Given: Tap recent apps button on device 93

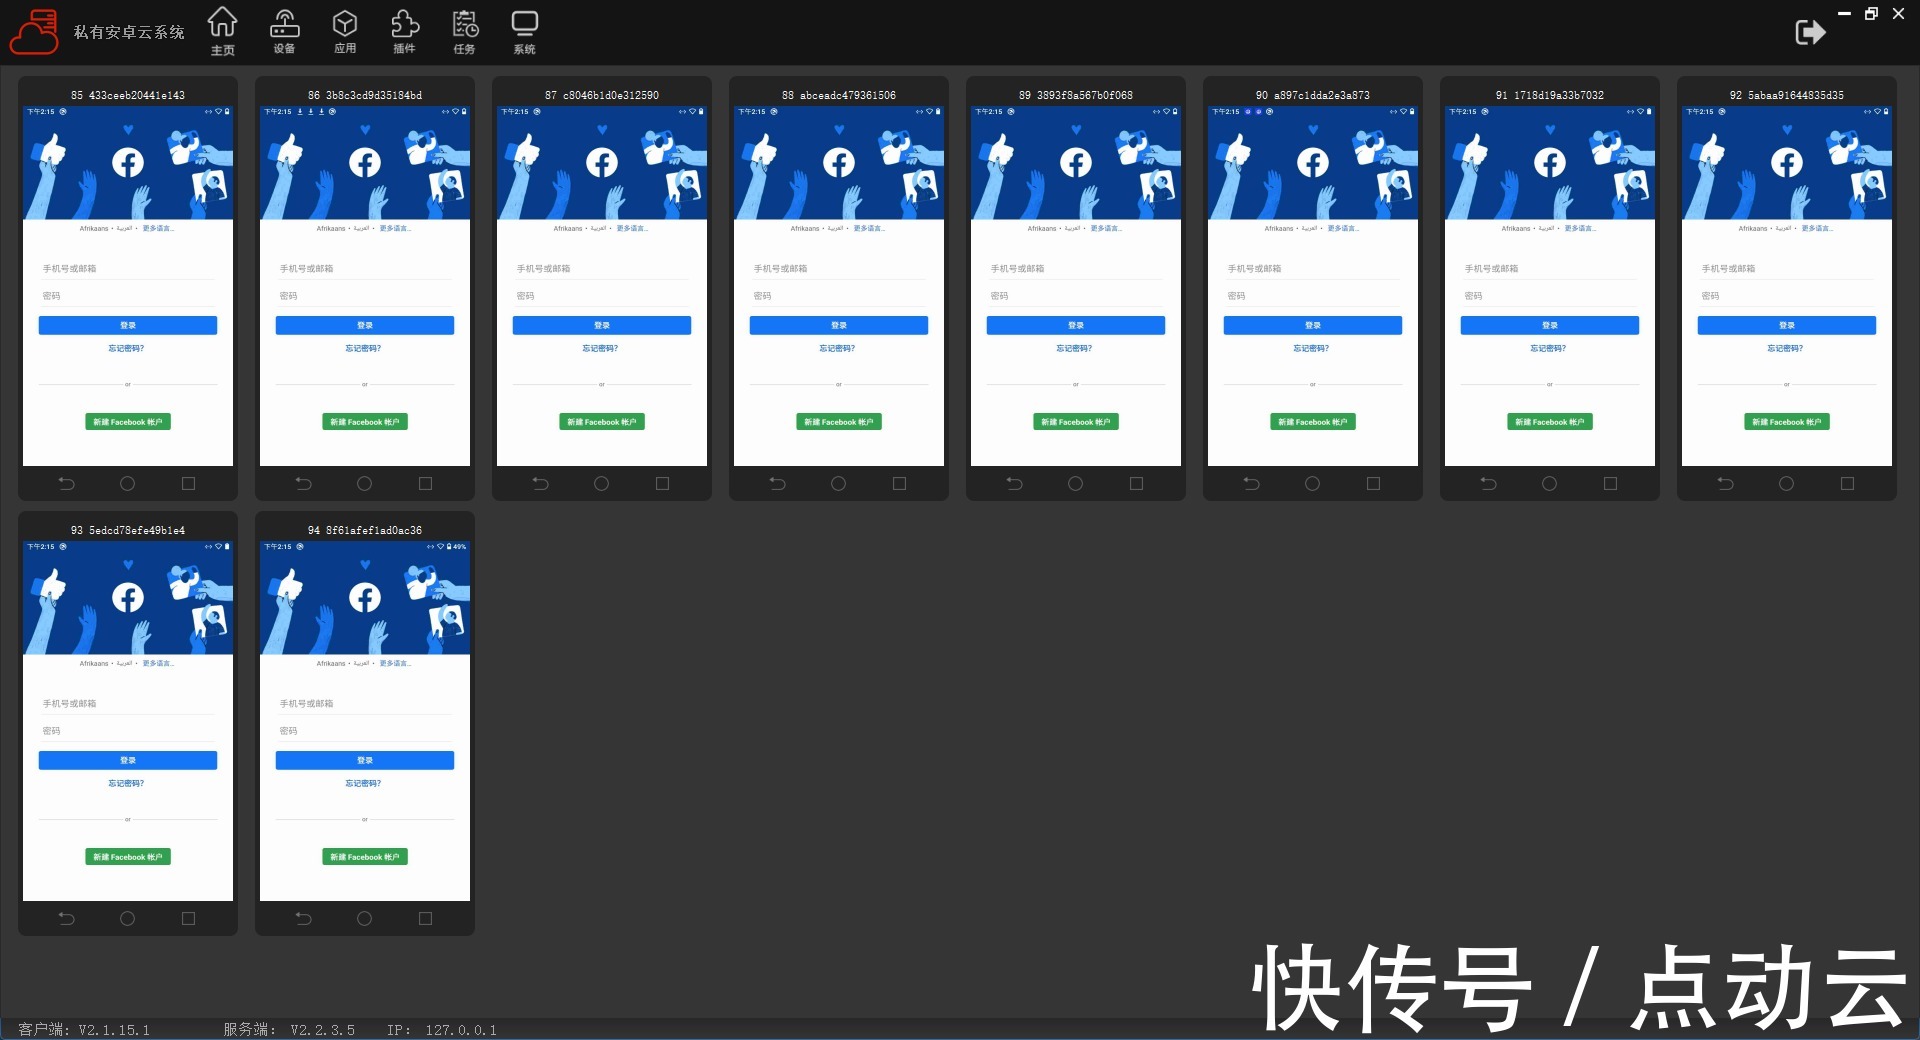Looking at the screenshot, I should pos(188,919).
